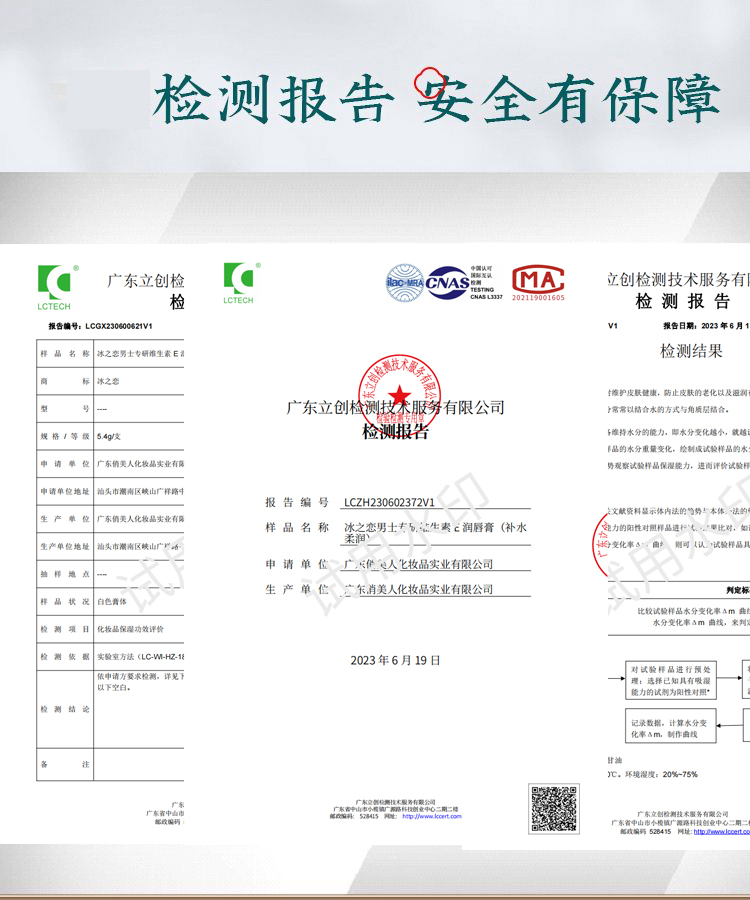Click the '环境湿度: 20%~75%' text
The width and height of the screenshot is (750, 900).
coord(661,774)
